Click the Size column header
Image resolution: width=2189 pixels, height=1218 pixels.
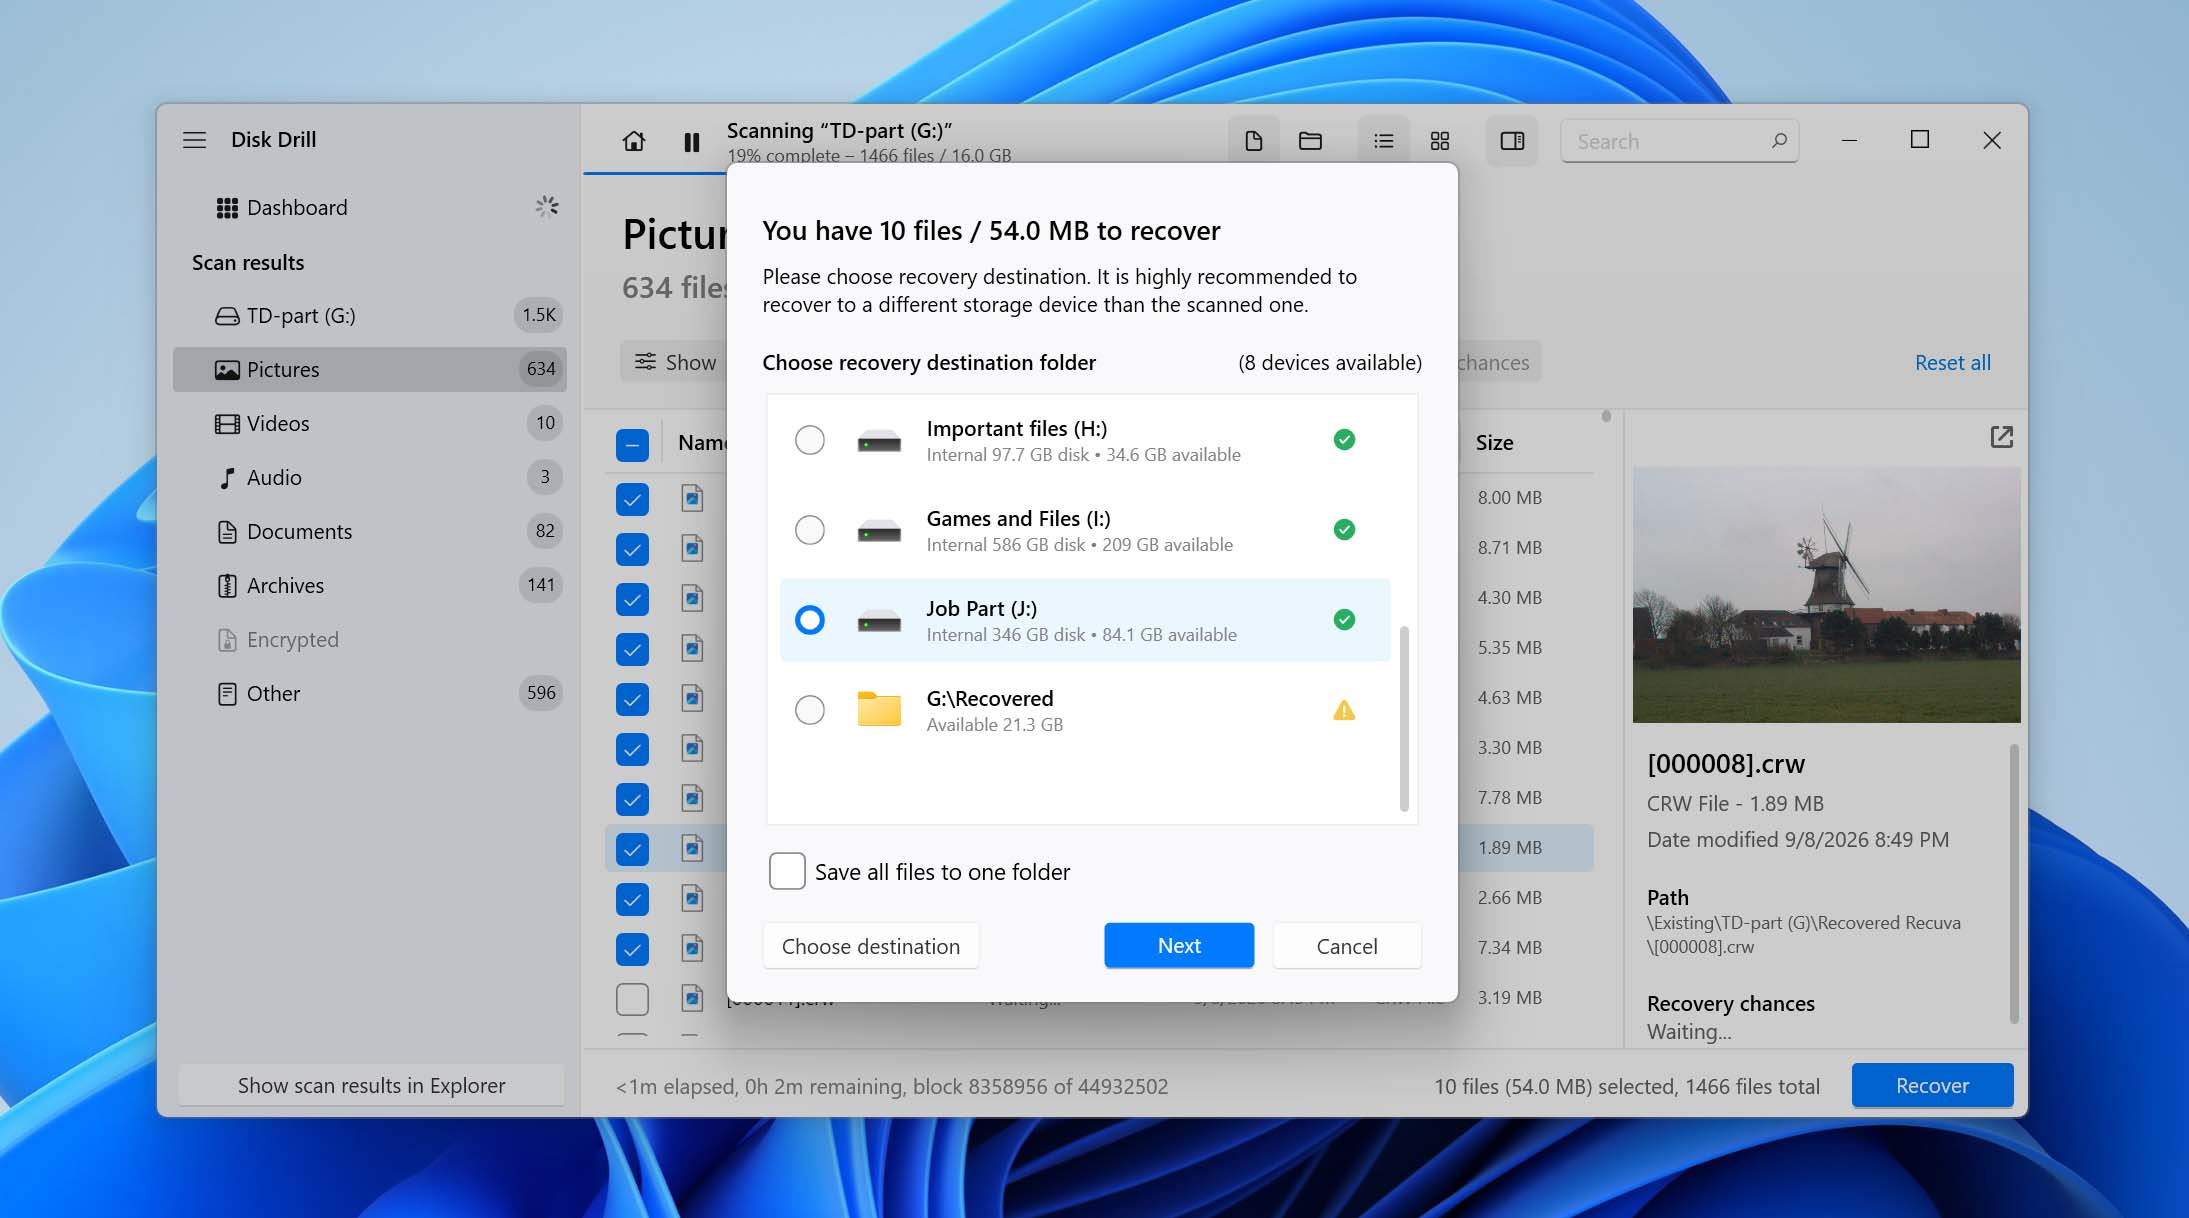(1494, 442)
